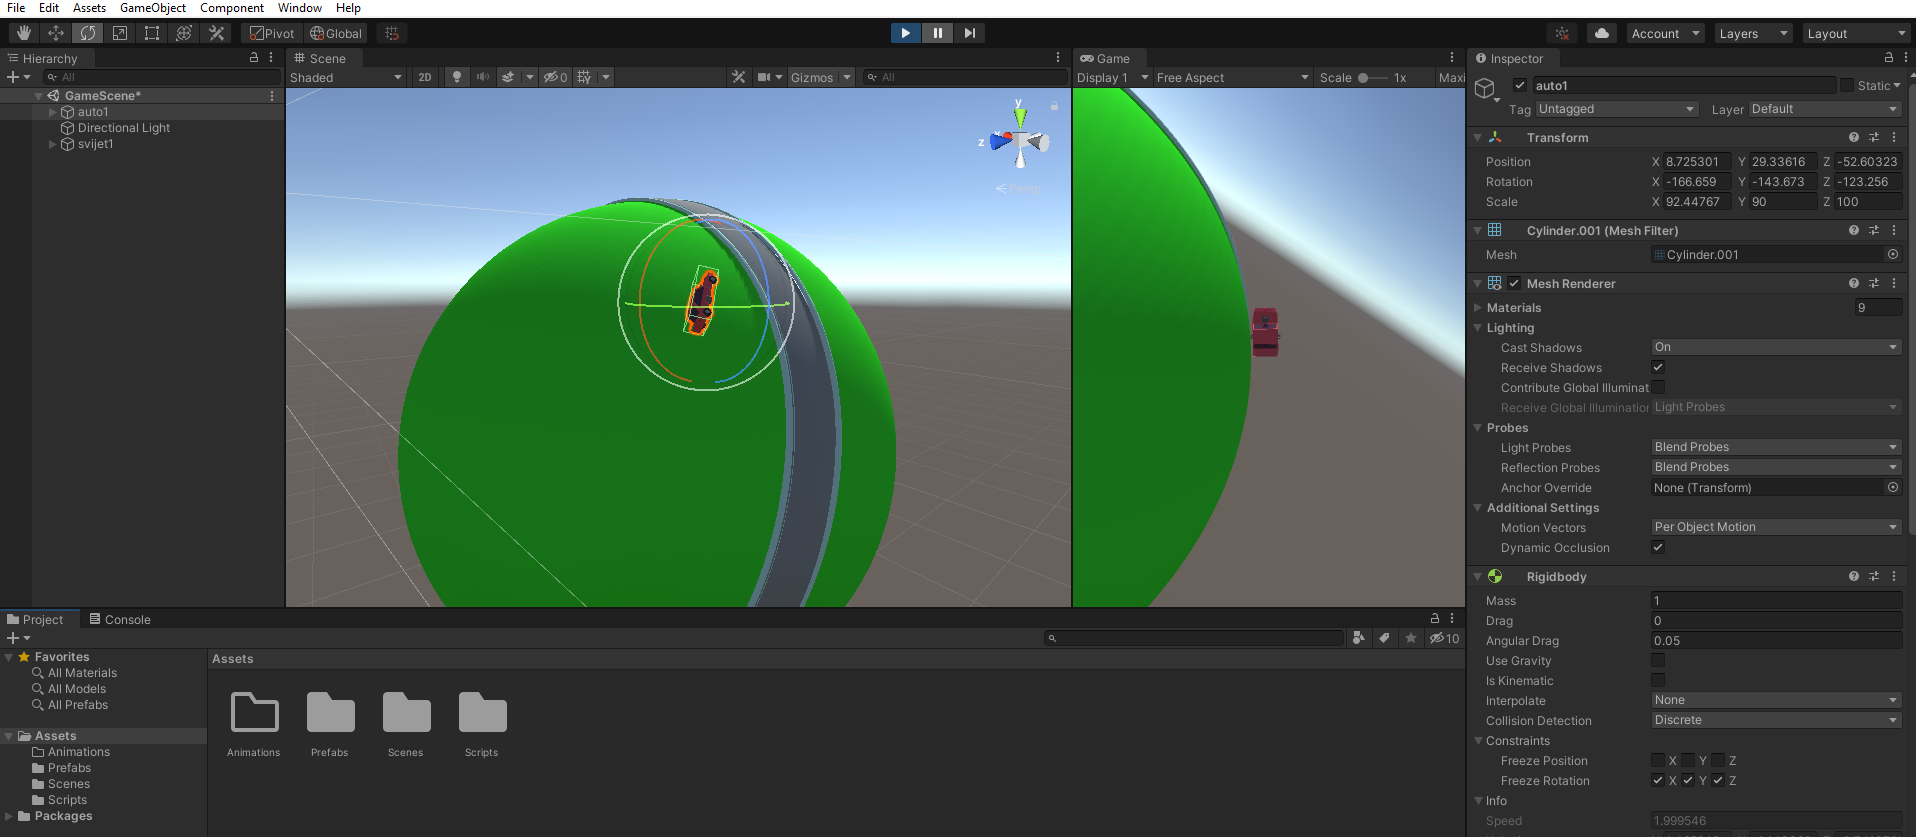This screenshot has height=837, width=1916.
Task: Expand auto1 in Hierarchy
Action: click(x=53, y=112)
